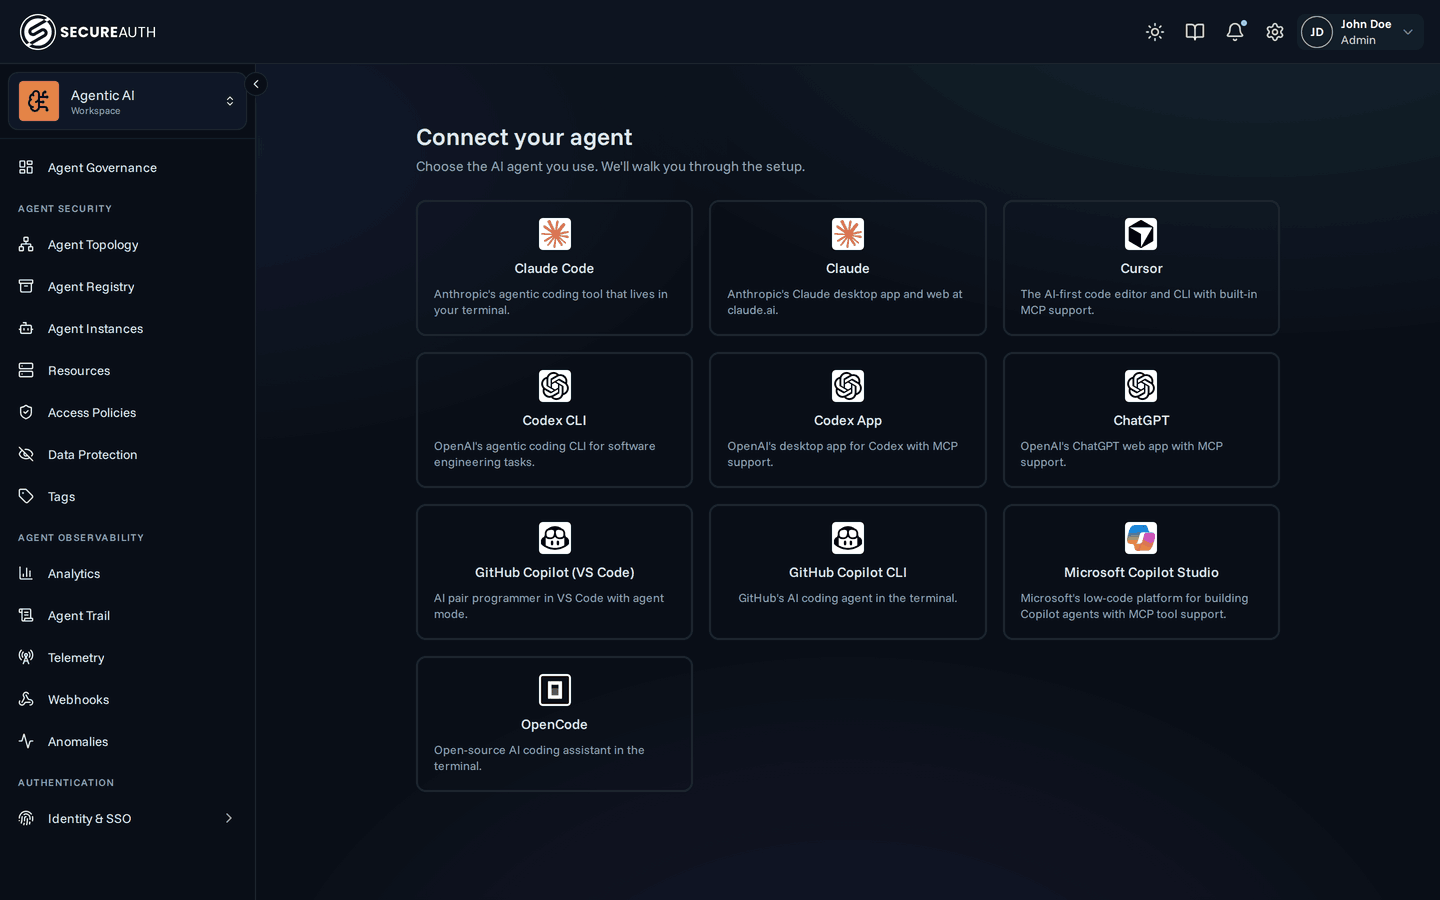Choose the ChatGPT agent icon
The height and width of the screenshot is (900, 1440).
[1141, 386]
